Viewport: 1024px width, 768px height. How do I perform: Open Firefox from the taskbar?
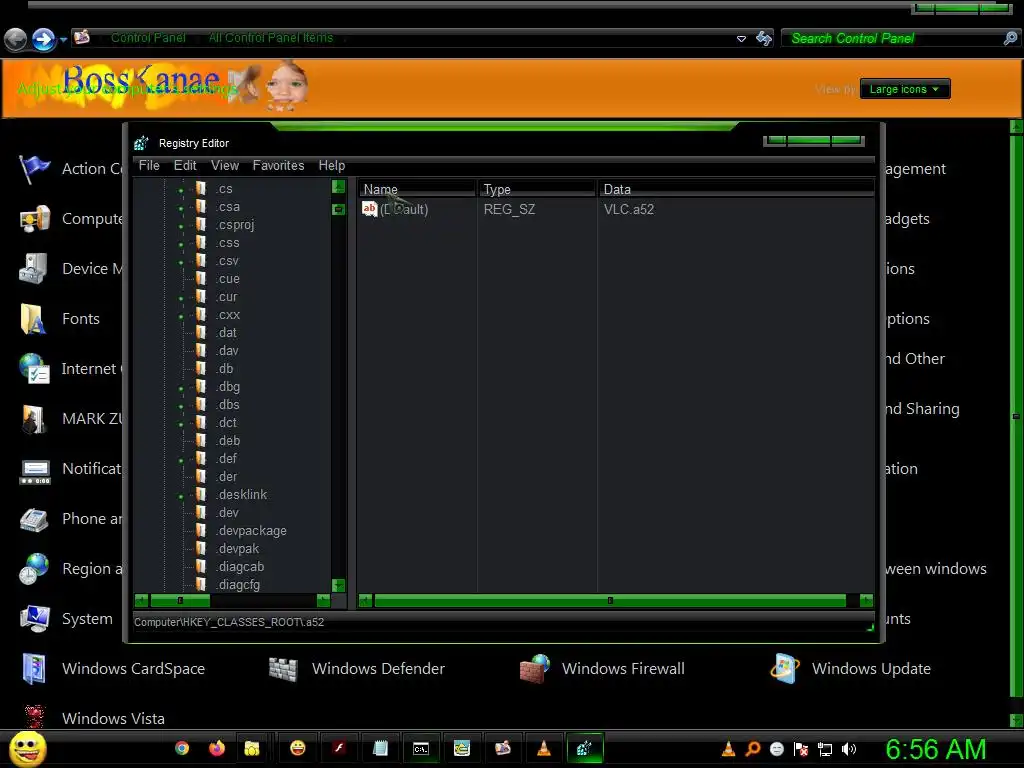click(x=217, y=748)
